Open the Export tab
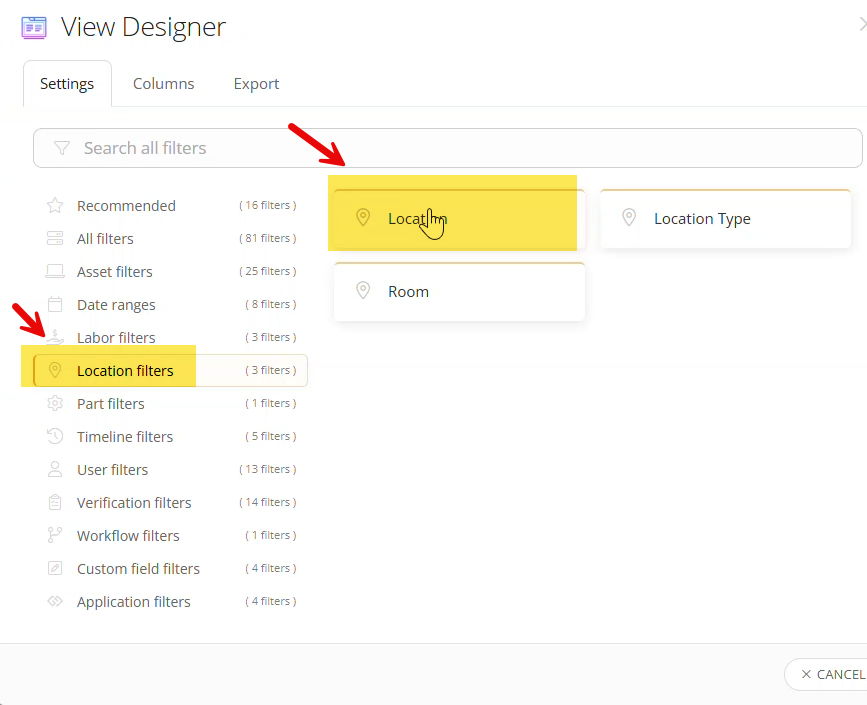The width and height of the screenshot is (867, 705). (x=255, y=83)
